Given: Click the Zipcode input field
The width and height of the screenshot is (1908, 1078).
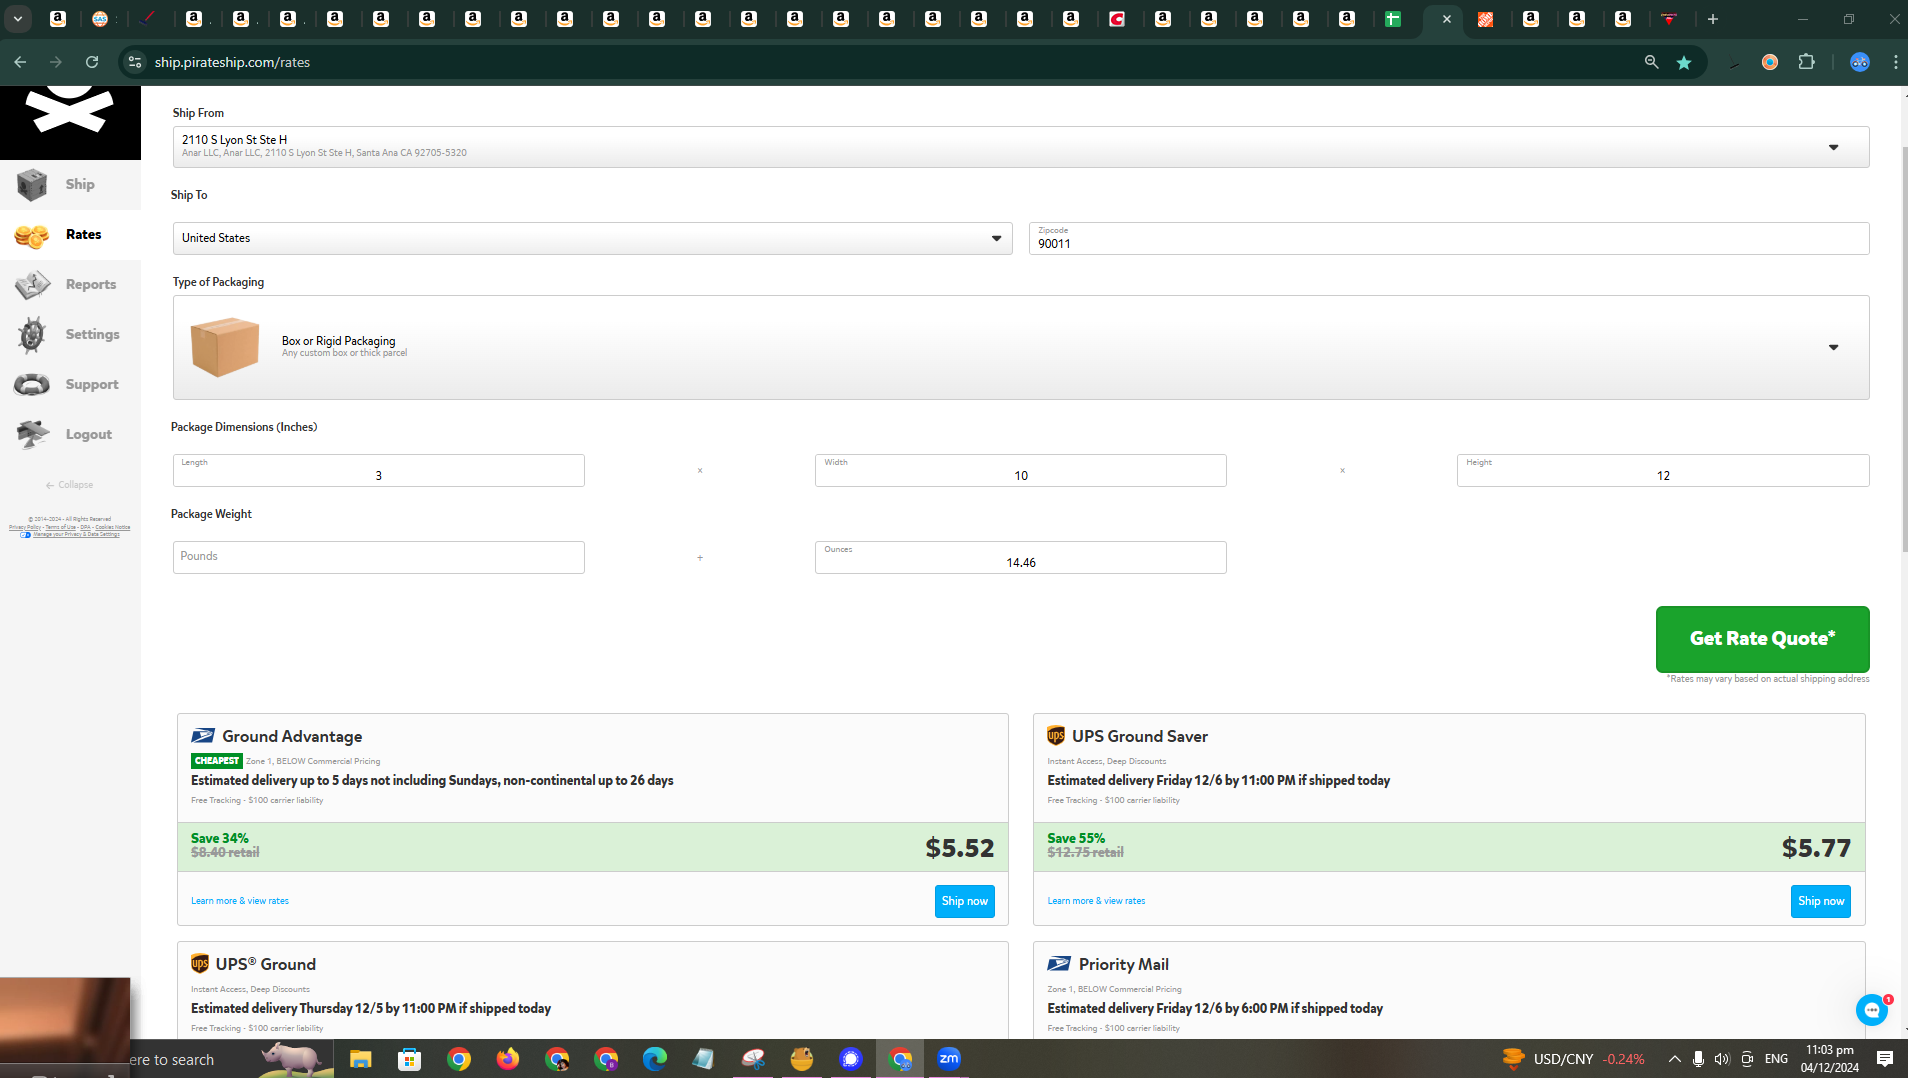Looking at the screenshot, I should tap(1449, 238).
